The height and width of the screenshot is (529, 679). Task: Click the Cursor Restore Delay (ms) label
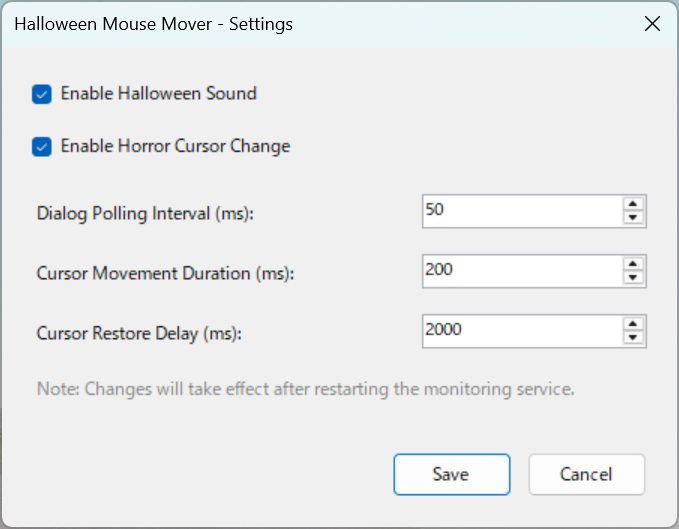click(x=139, y=332)
